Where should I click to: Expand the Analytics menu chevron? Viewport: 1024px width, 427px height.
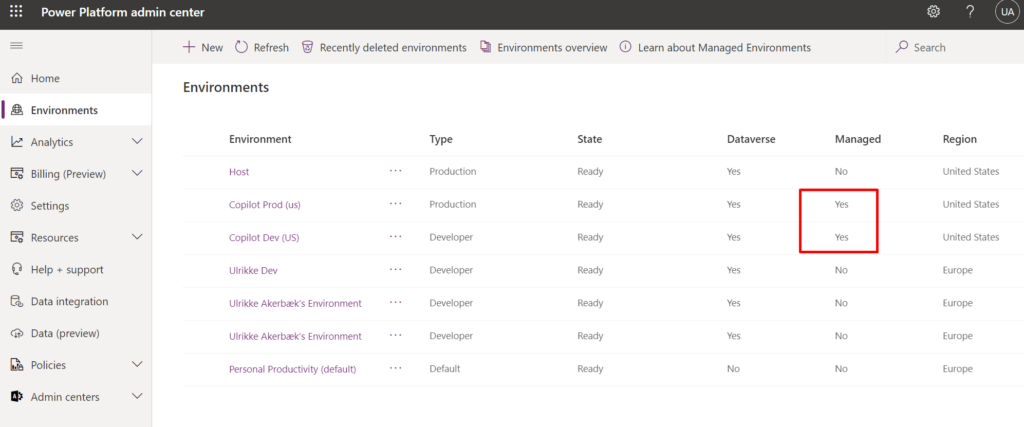(137, 142)
